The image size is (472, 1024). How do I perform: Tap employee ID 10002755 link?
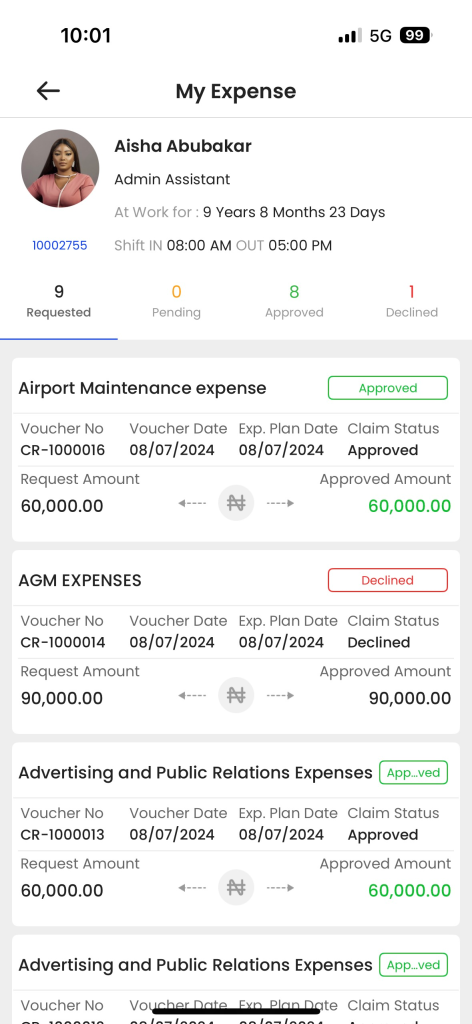[x=59, y=246]
